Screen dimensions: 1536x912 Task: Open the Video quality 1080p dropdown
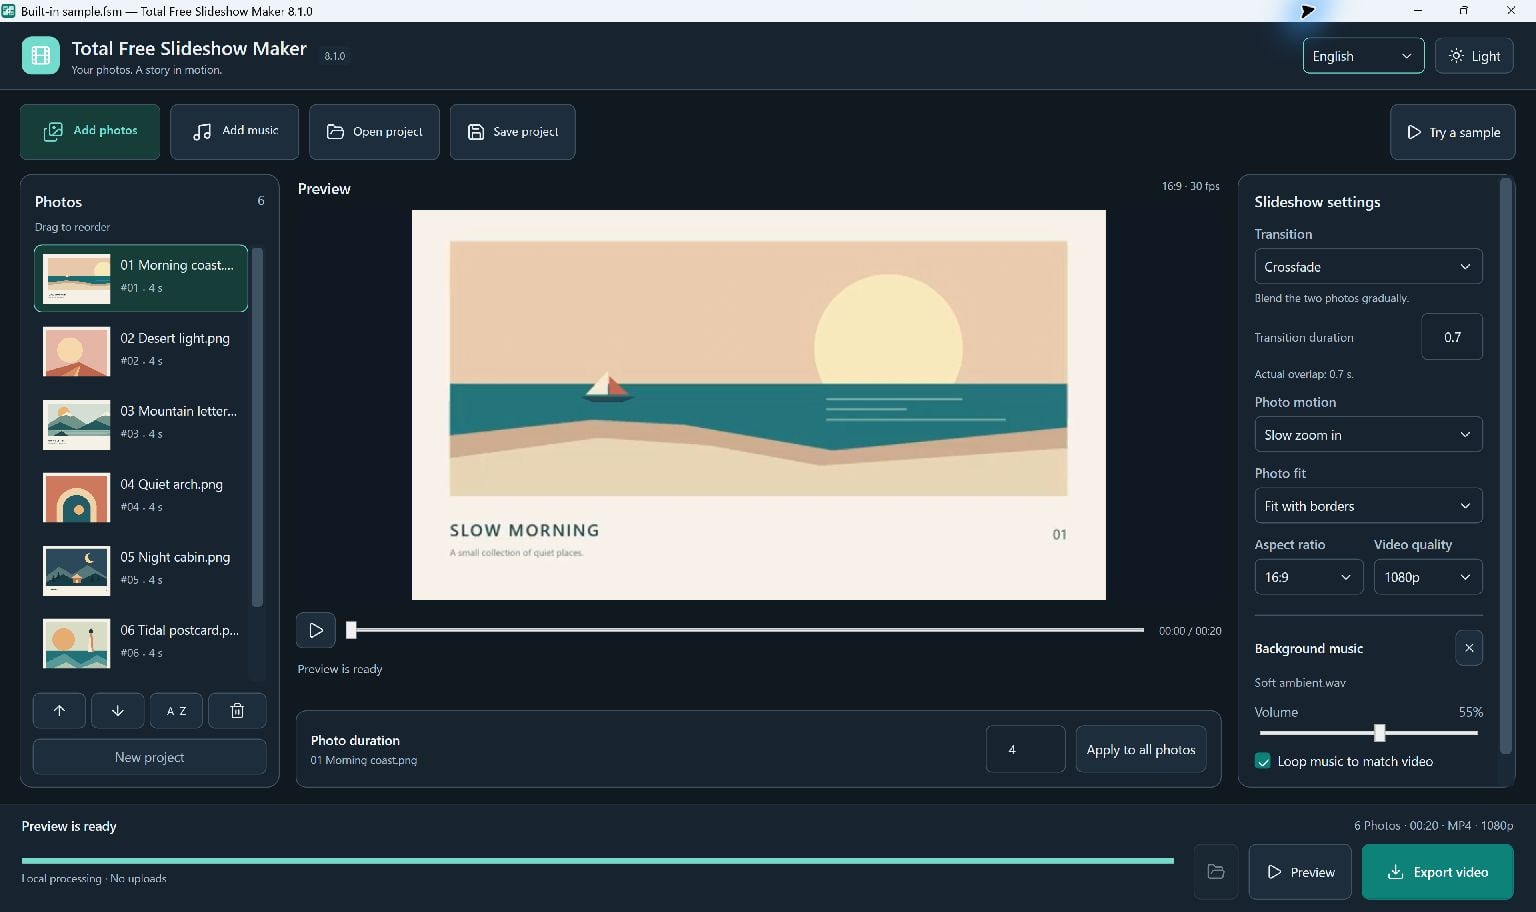[x=1428, y=577]
